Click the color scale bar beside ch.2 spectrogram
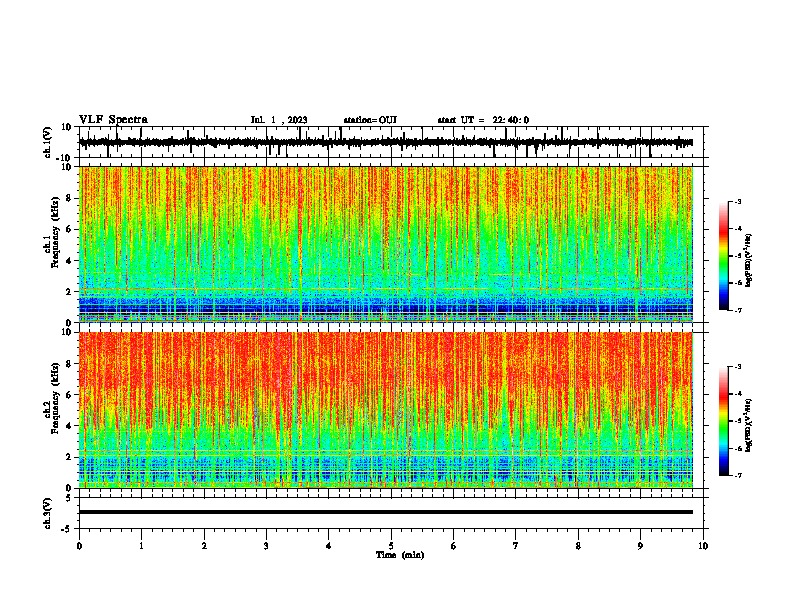 (724, 421)
